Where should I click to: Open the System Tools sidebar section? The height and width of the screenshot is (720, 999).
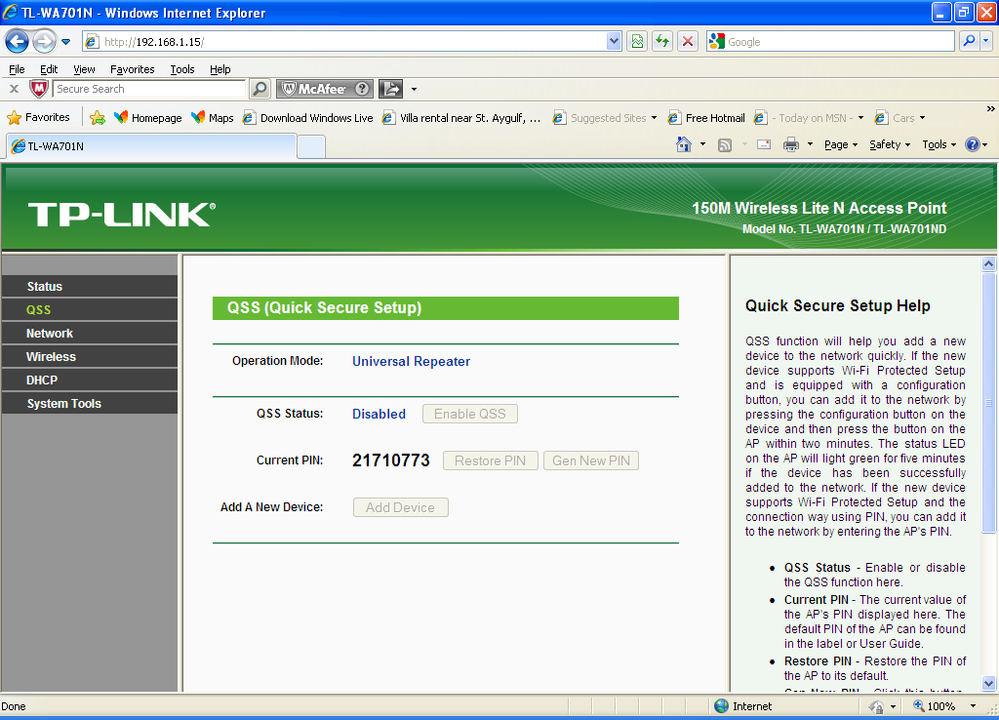pyautogui.click(x=90, y=403)
